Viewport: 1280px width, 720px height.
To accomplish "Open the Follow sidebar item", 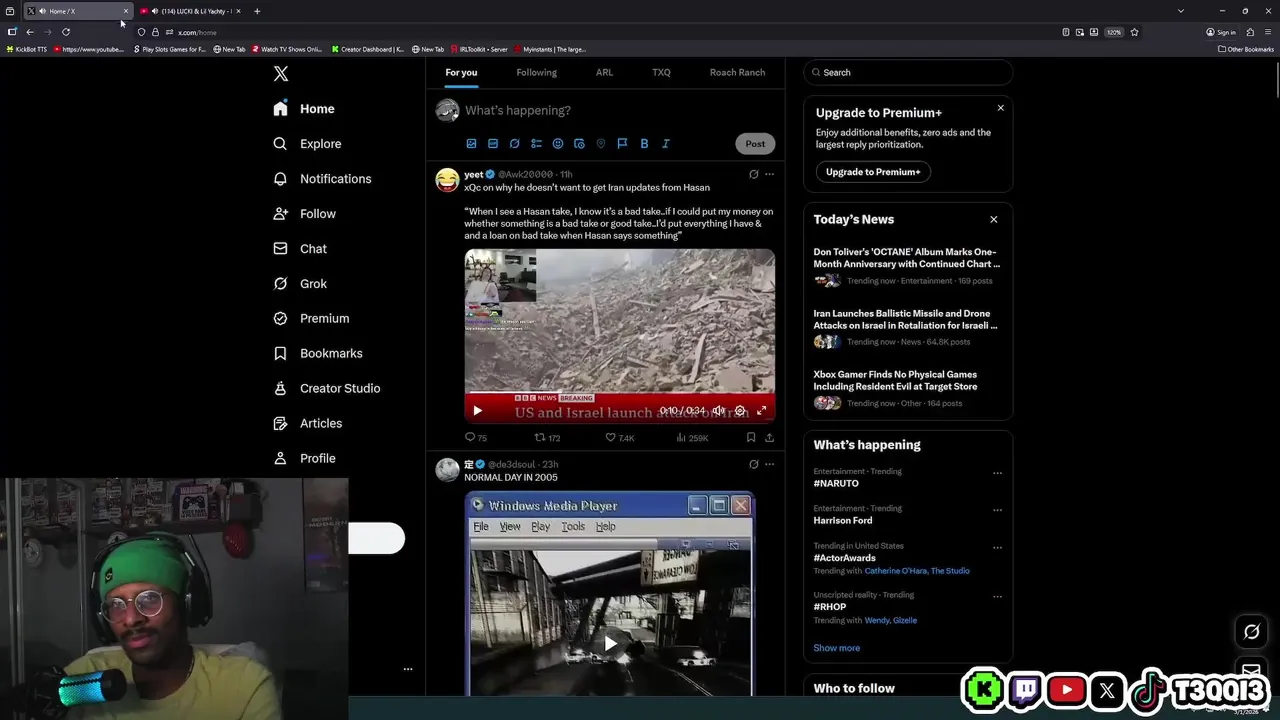I will [305, 214].
